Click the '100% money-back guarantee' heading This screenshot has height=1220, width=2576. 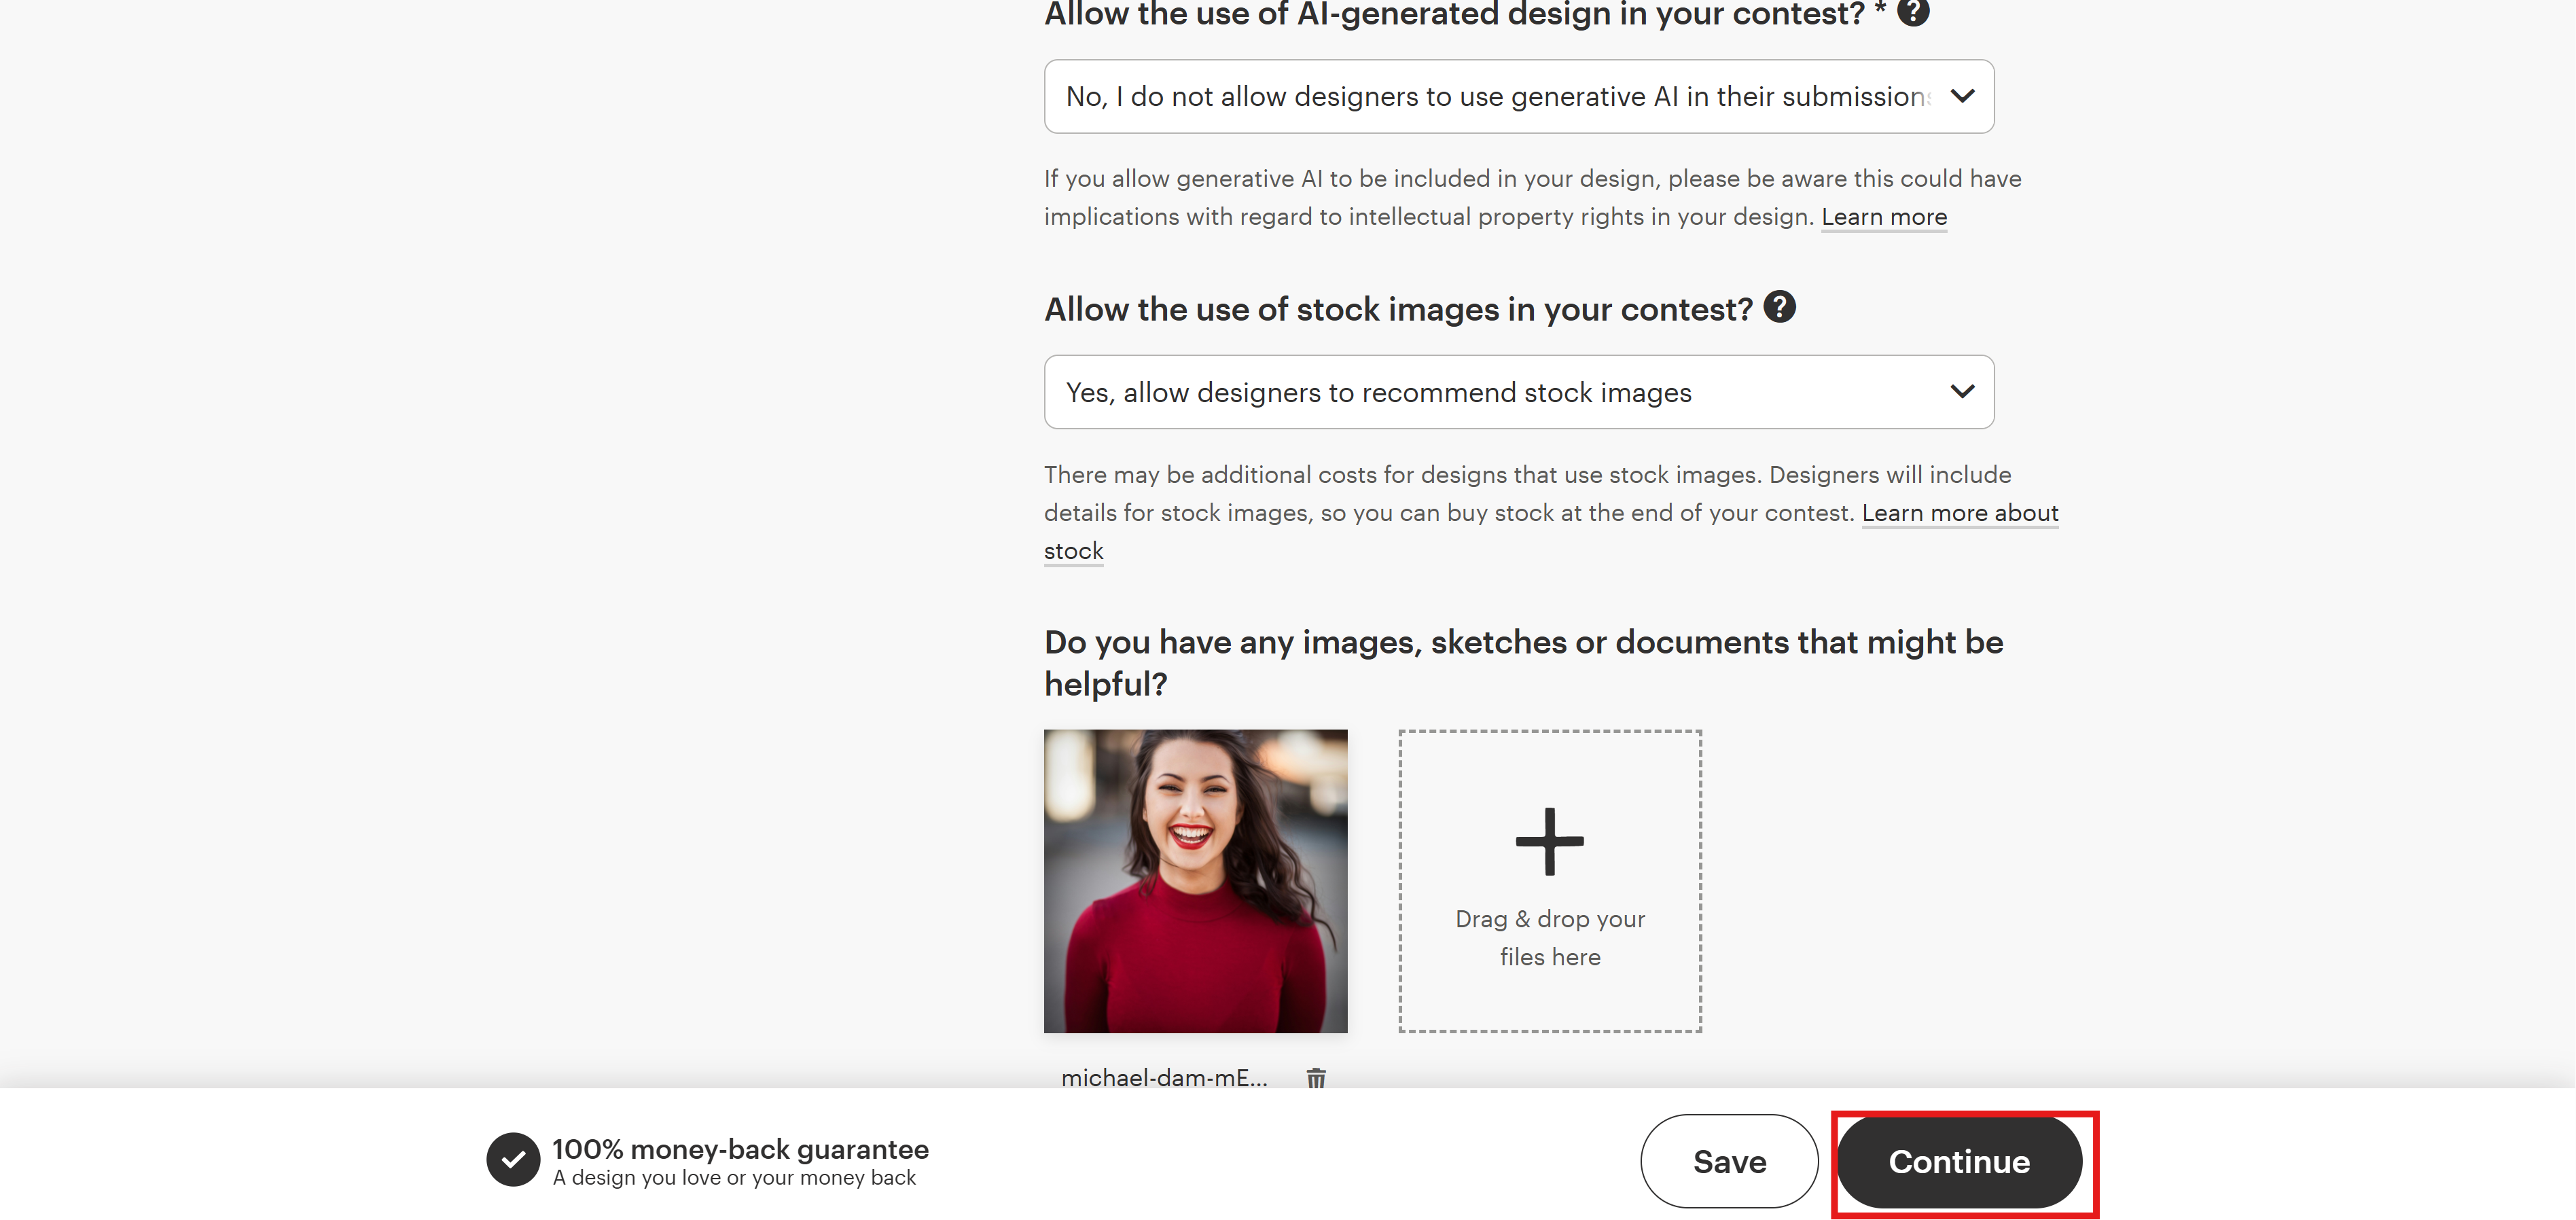point(740,1149)
